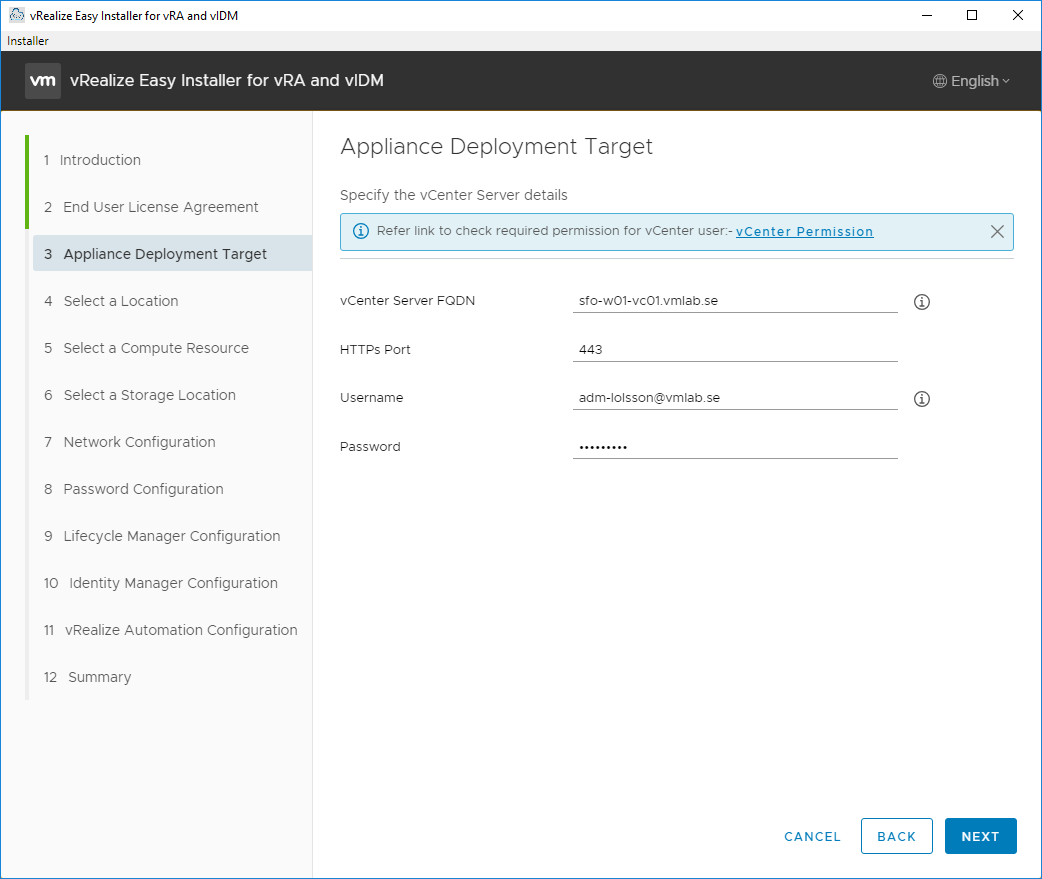
Task: Click the VMware vm logo icon
Action: coord(43,81)
